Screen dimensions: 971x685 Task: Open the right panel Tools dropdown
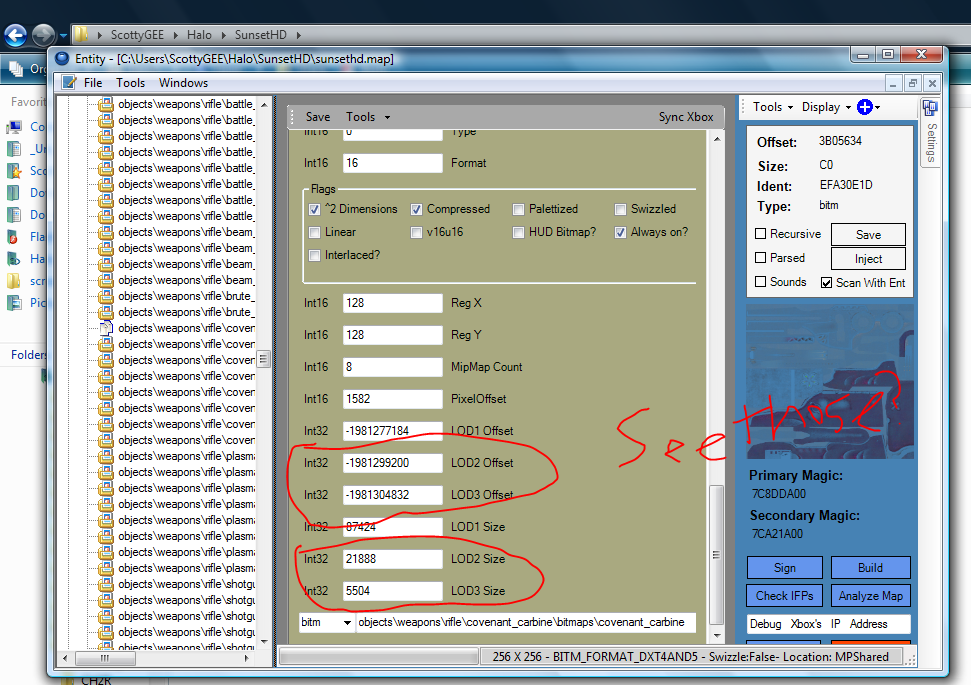coord(772,107)
